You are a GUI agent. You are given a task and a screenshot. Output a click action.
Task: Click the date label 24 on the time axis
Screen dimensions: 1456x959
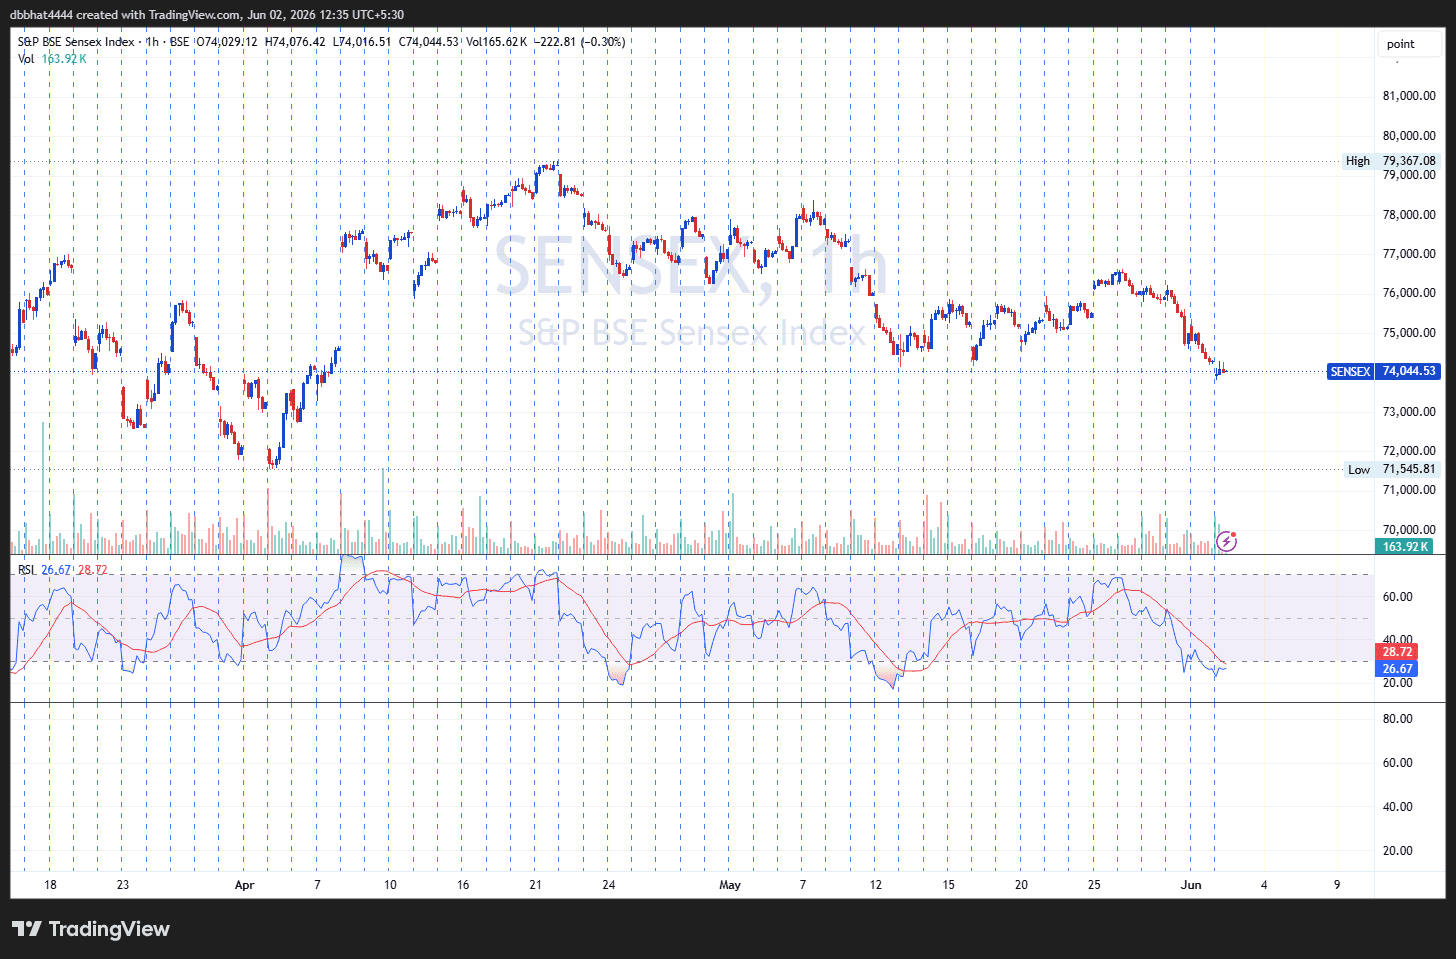[x=609, y=885]
